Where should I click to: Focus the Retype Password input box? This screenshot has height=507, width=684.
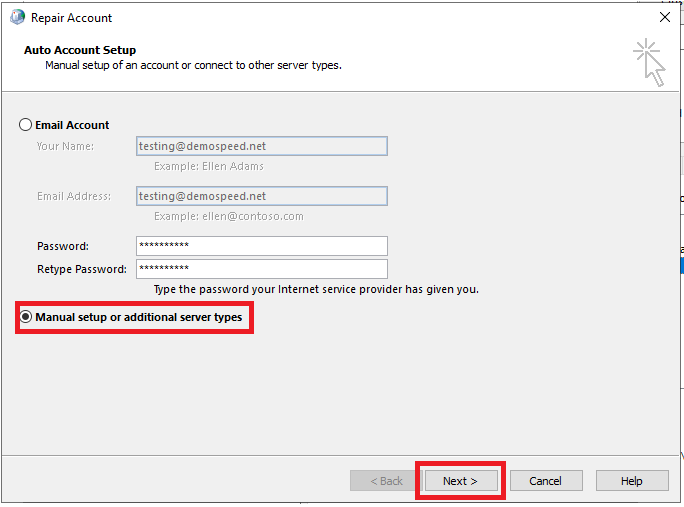(x=261, y=269)
